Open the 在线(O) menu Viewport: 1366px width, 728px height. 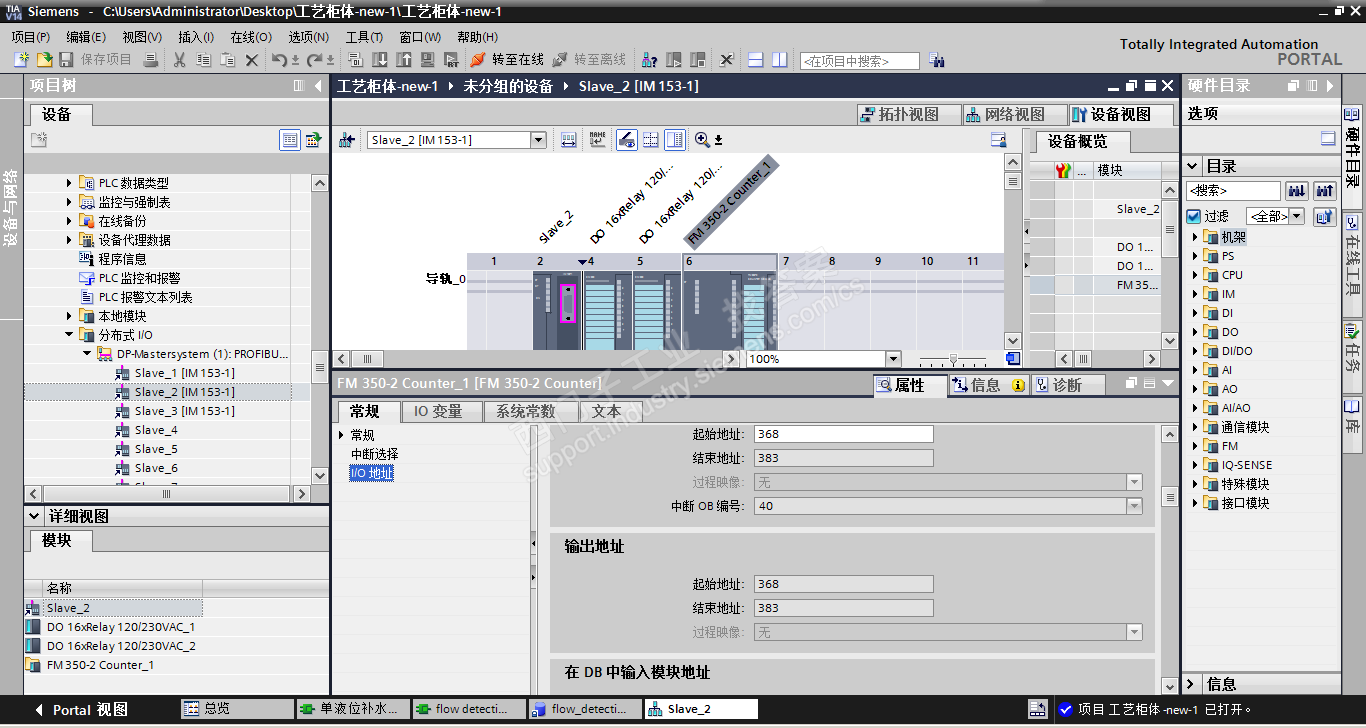[x=251, y=37]
